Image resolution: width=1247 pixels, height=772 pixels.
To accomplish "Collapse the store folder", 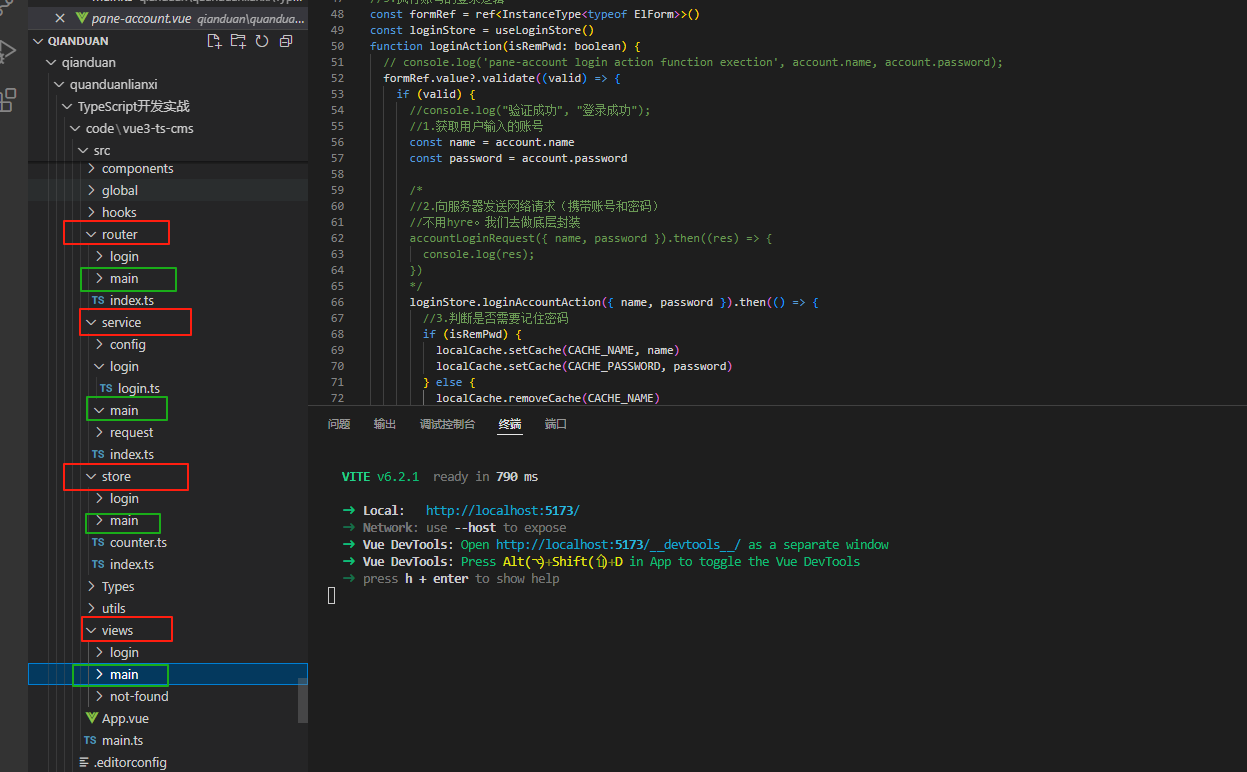I will pos(92,476).
